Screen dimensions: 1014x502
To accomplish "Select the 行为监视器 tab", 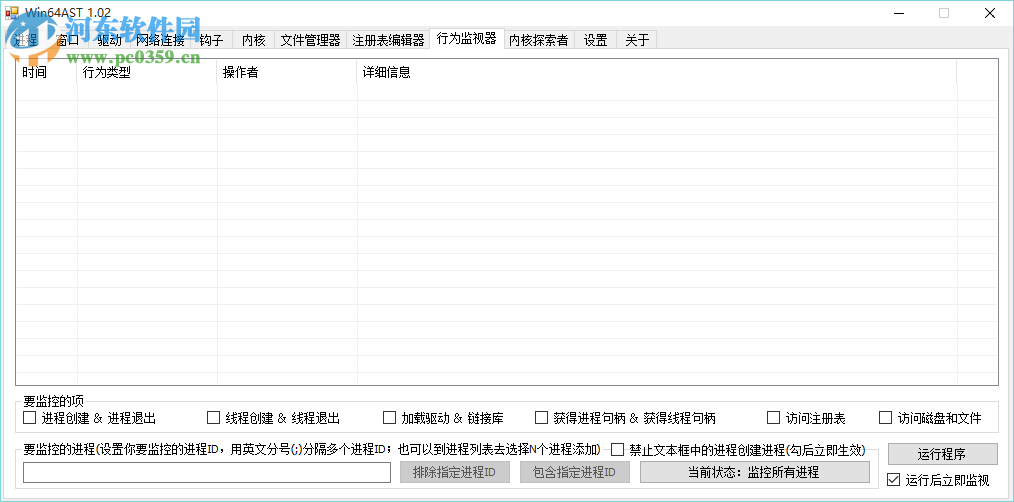I will click(x=467, y=38).
